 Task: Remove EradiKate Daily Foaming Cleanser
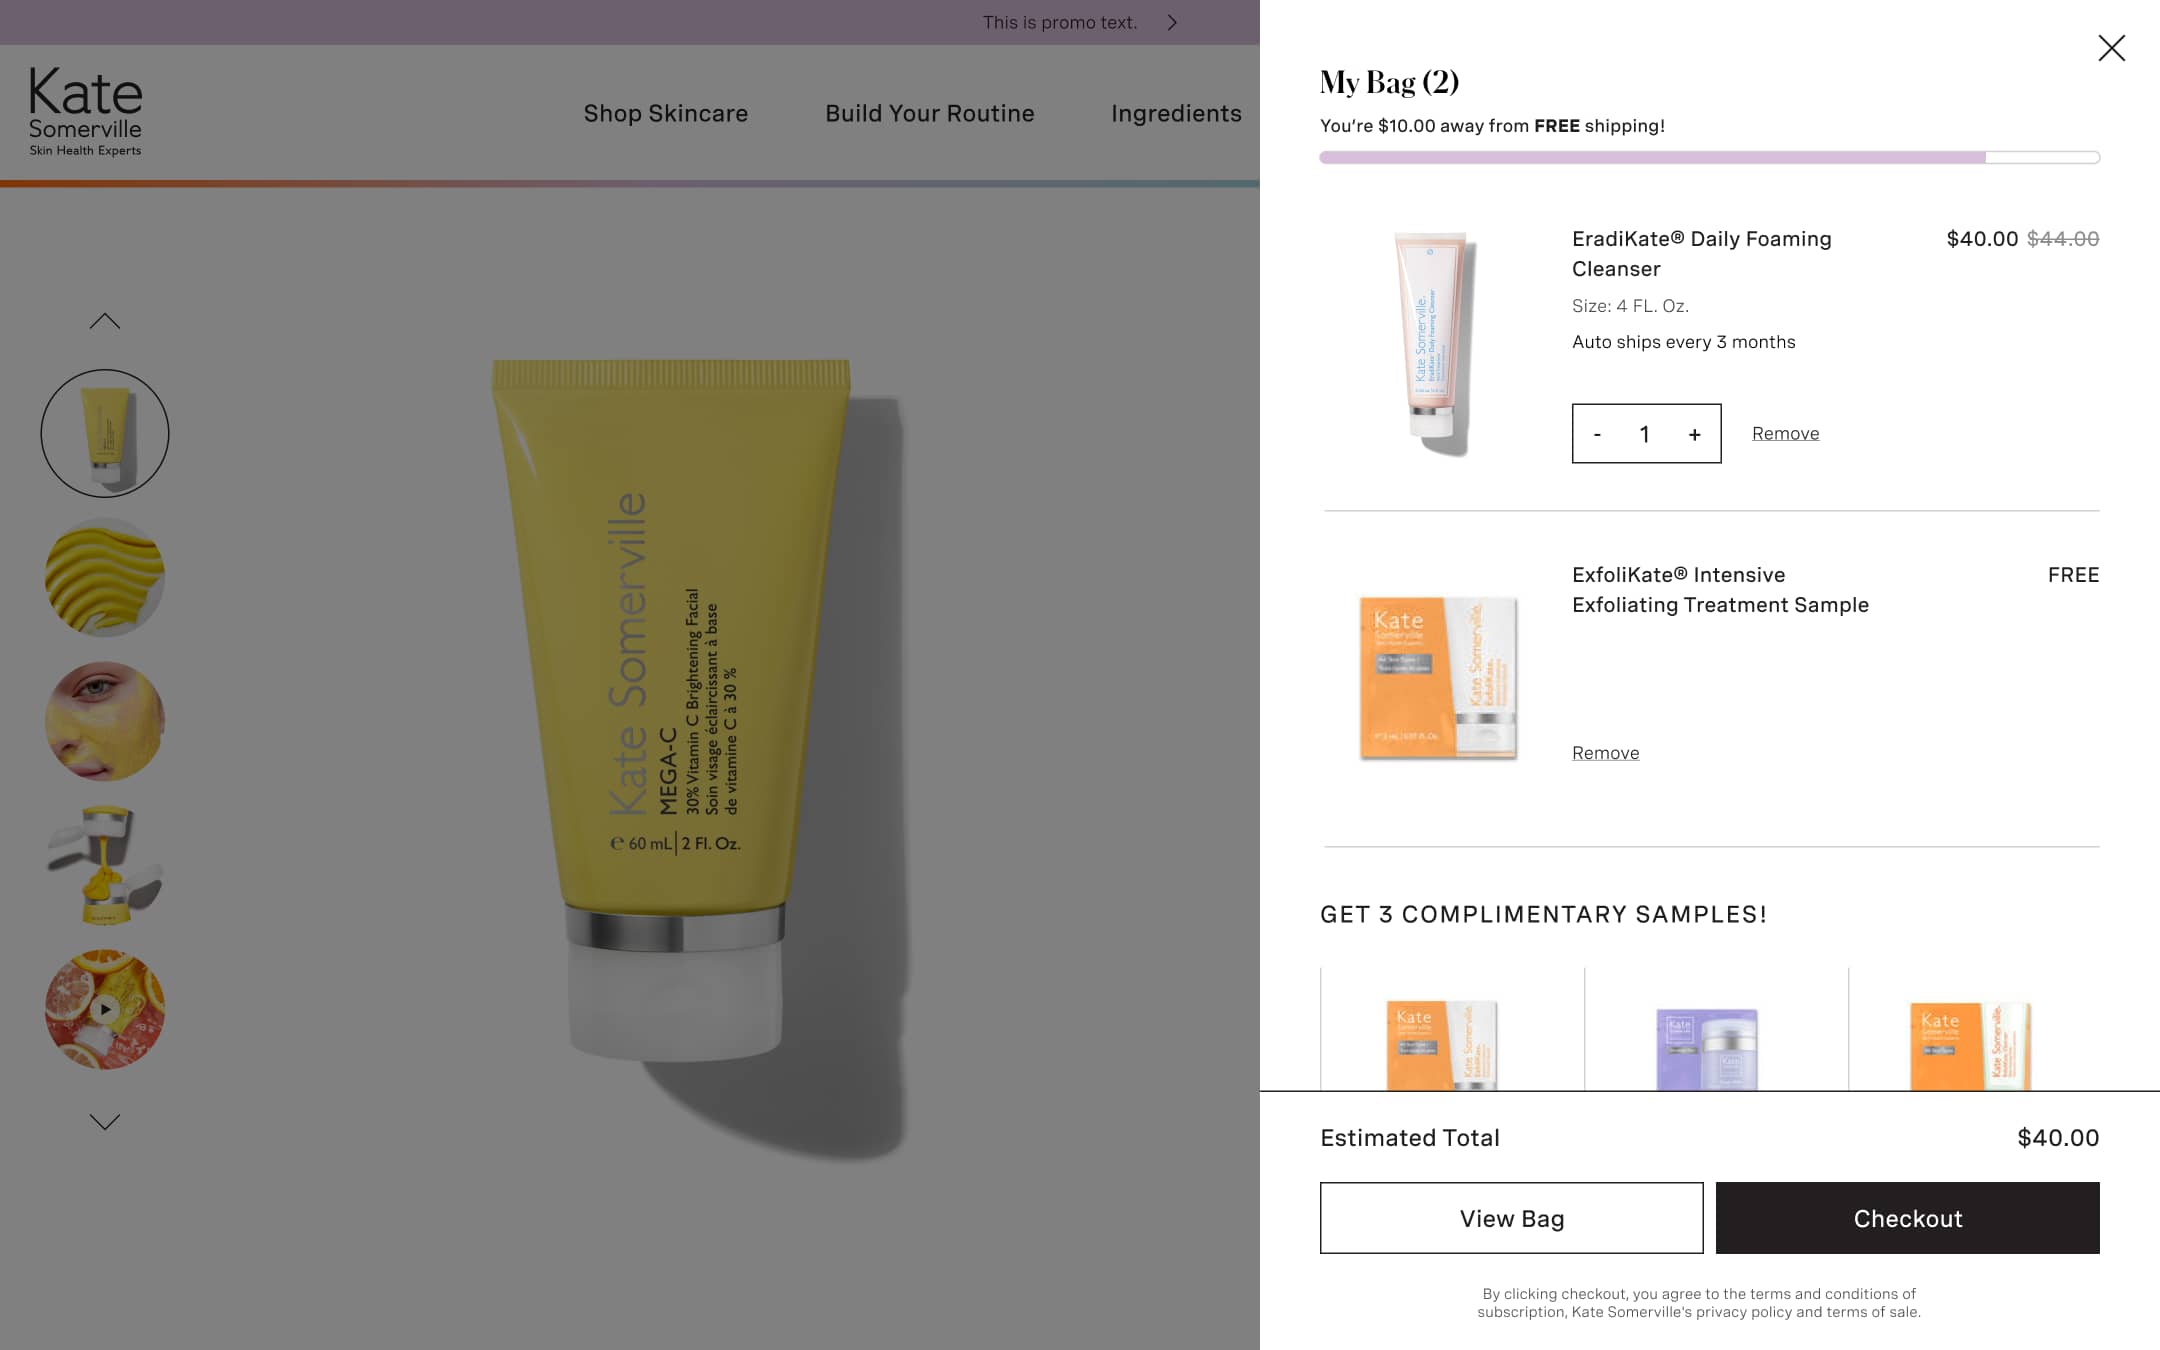coord(1785,433)
